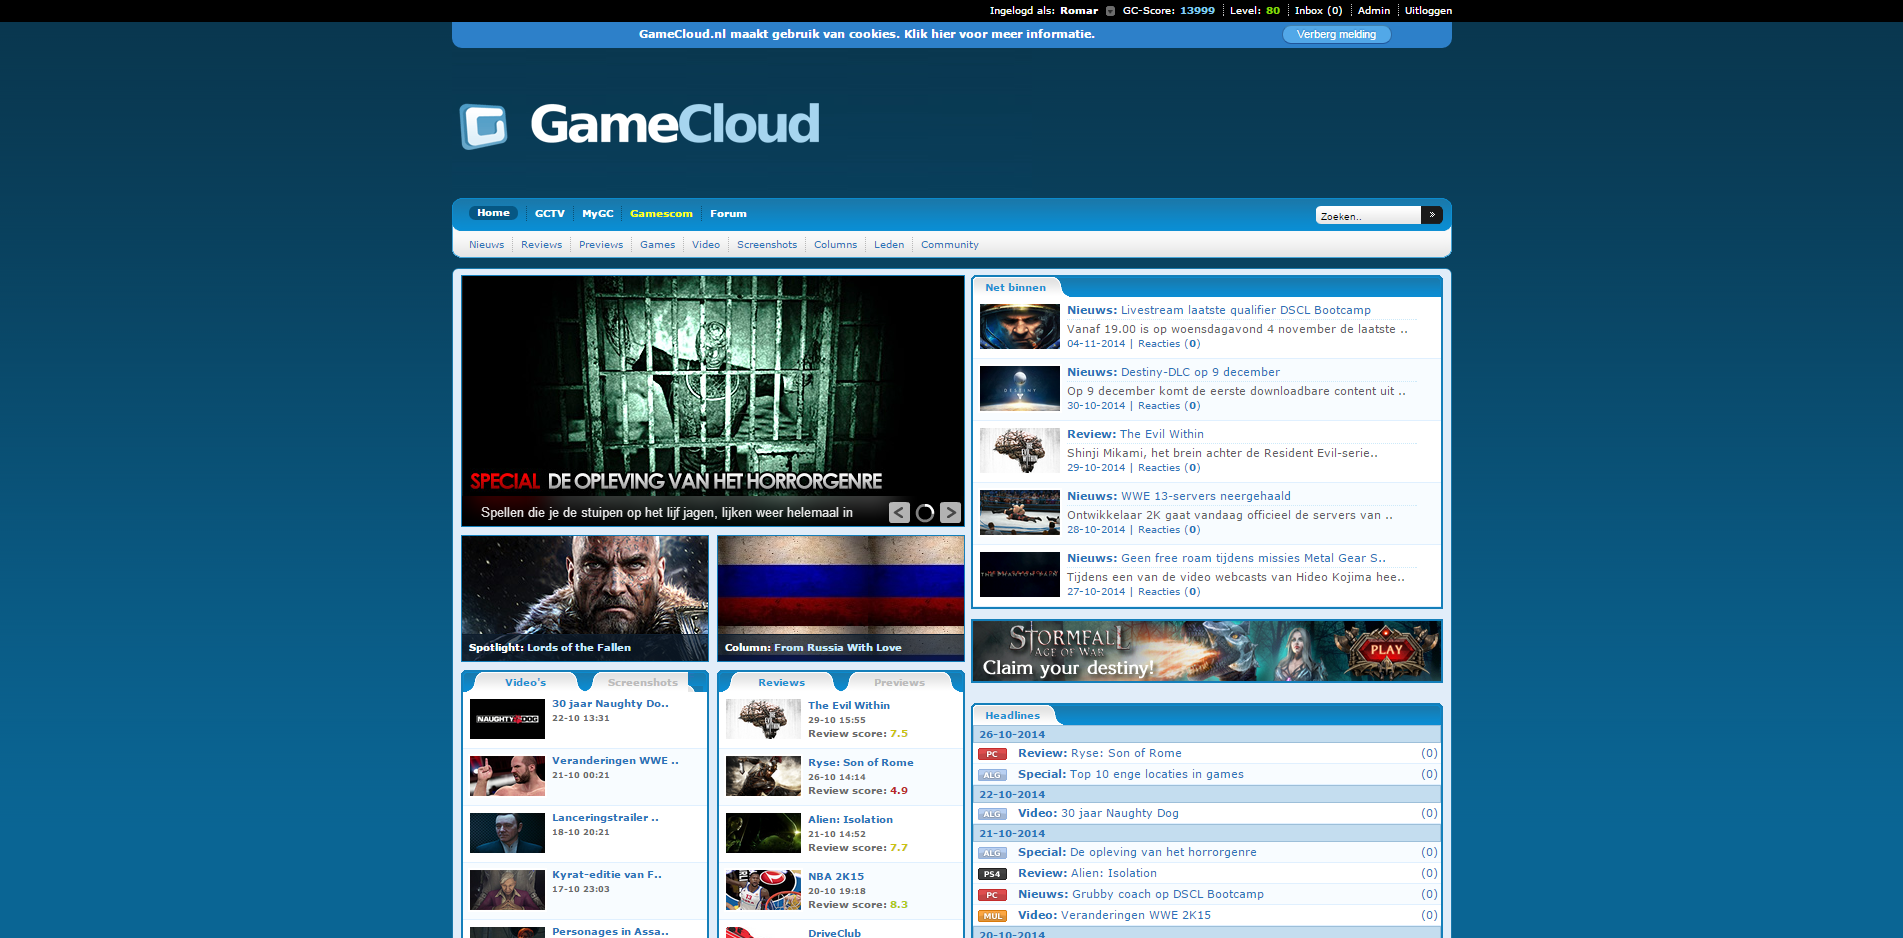Open the Community submenu link
1903x938 pixels.
coord(950,245)
